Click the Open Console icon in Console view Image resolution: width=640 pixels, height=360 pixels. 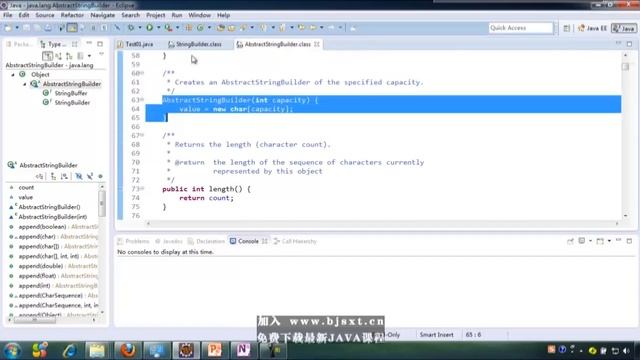600,241
